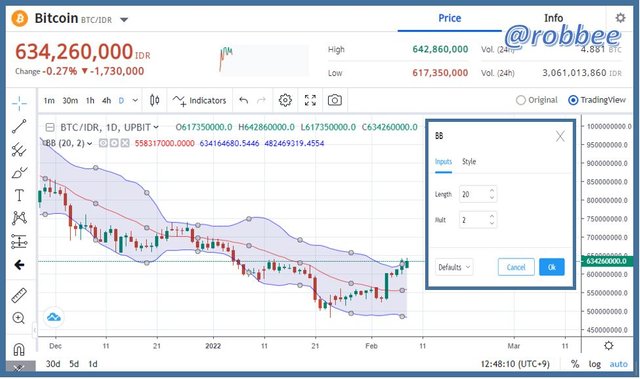
Task: Toggle auto scale mode
Action: coord(618,364)
